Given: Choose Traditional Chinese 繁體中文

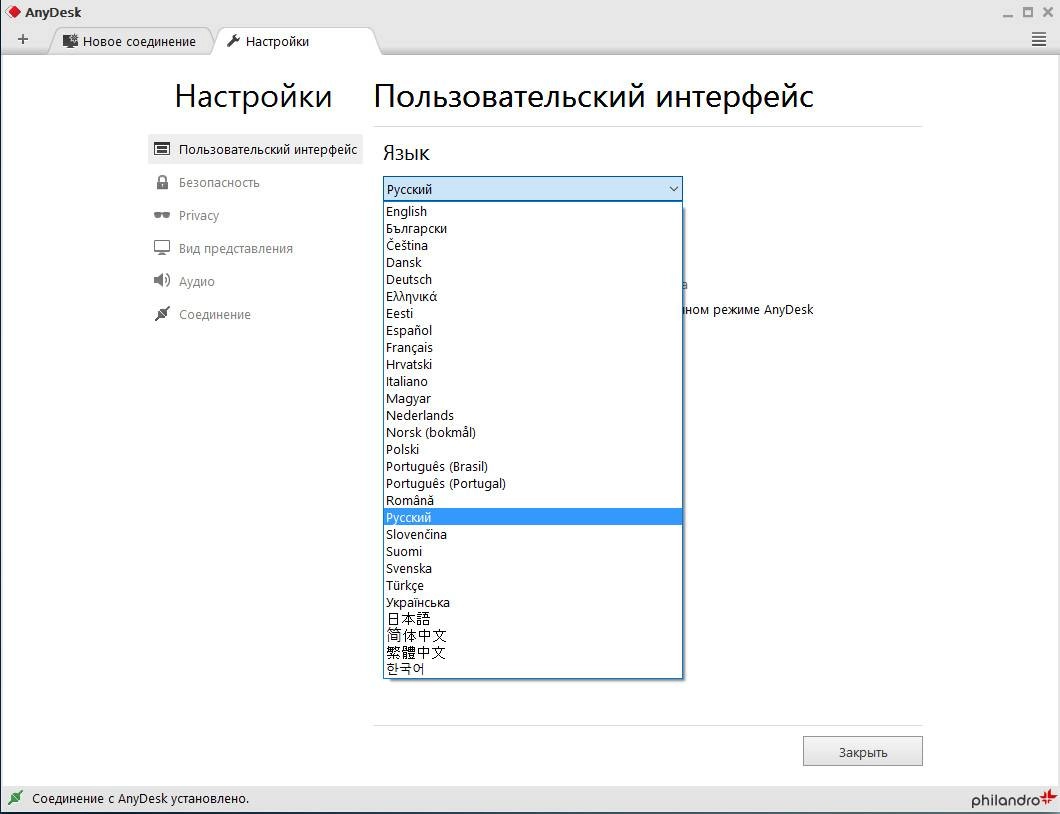Looking at the screenshot, I should [533, 652].
